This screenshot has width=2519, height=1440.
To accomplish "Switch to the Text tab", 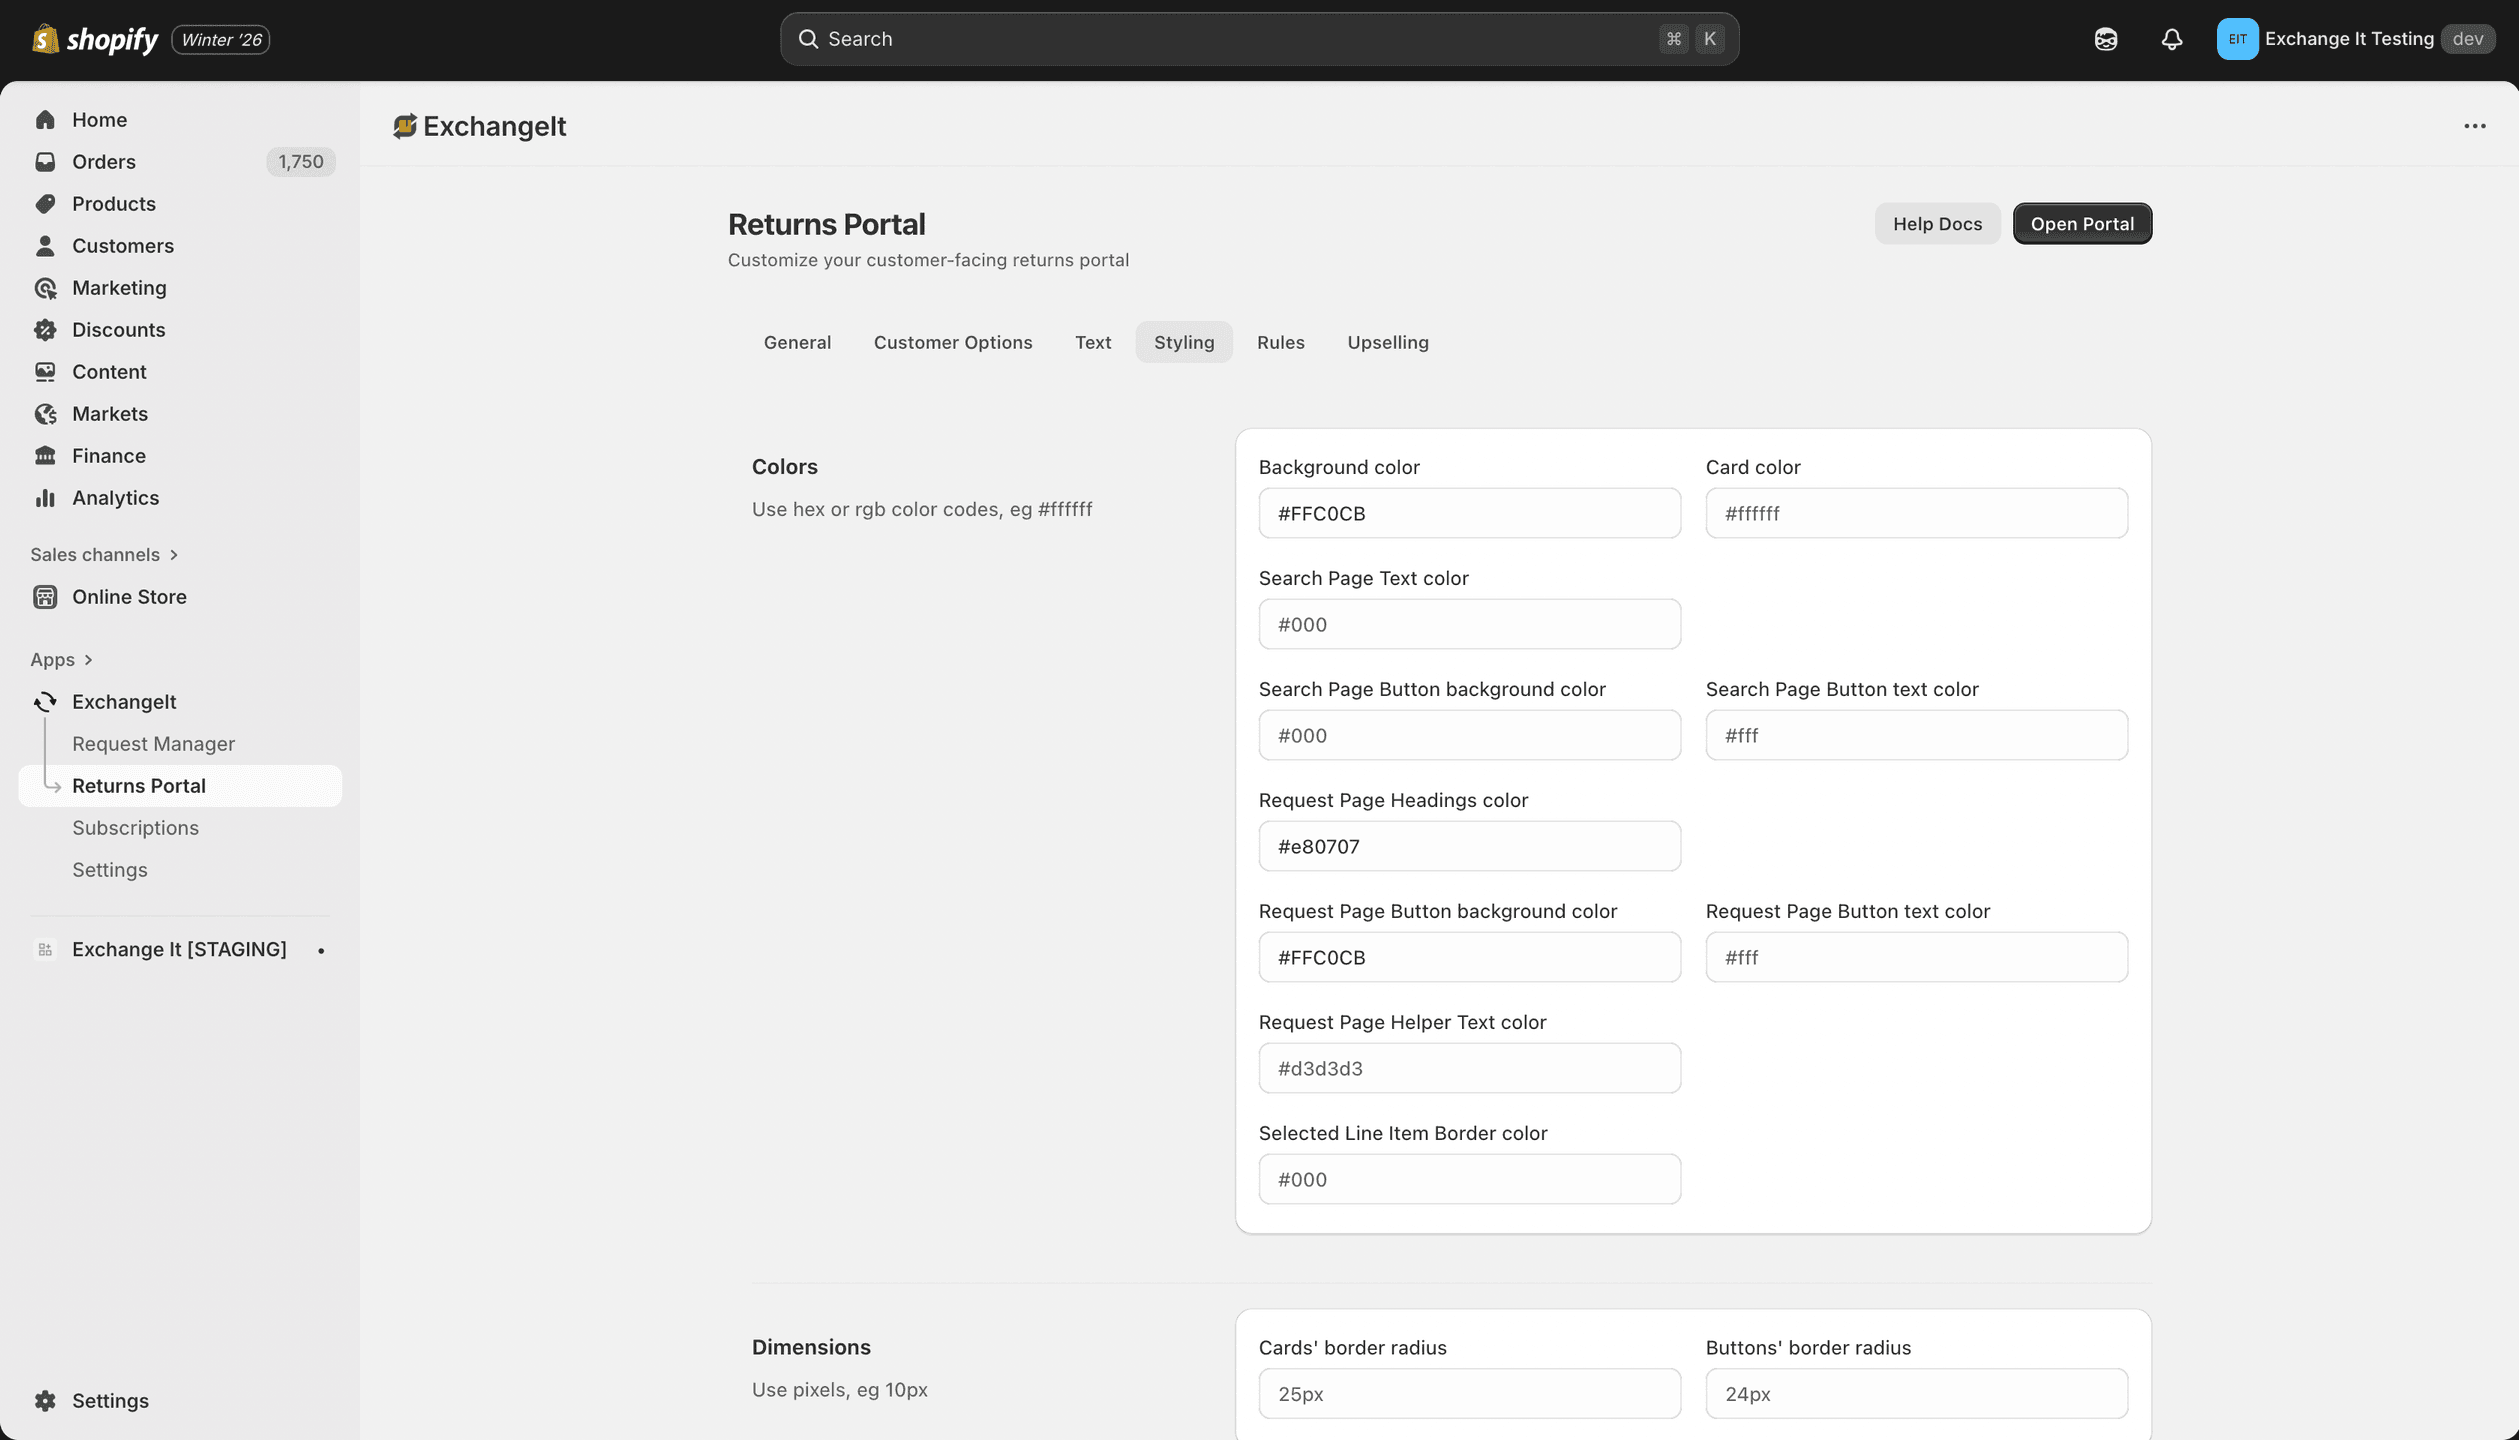I will [x=1093, y=342].
